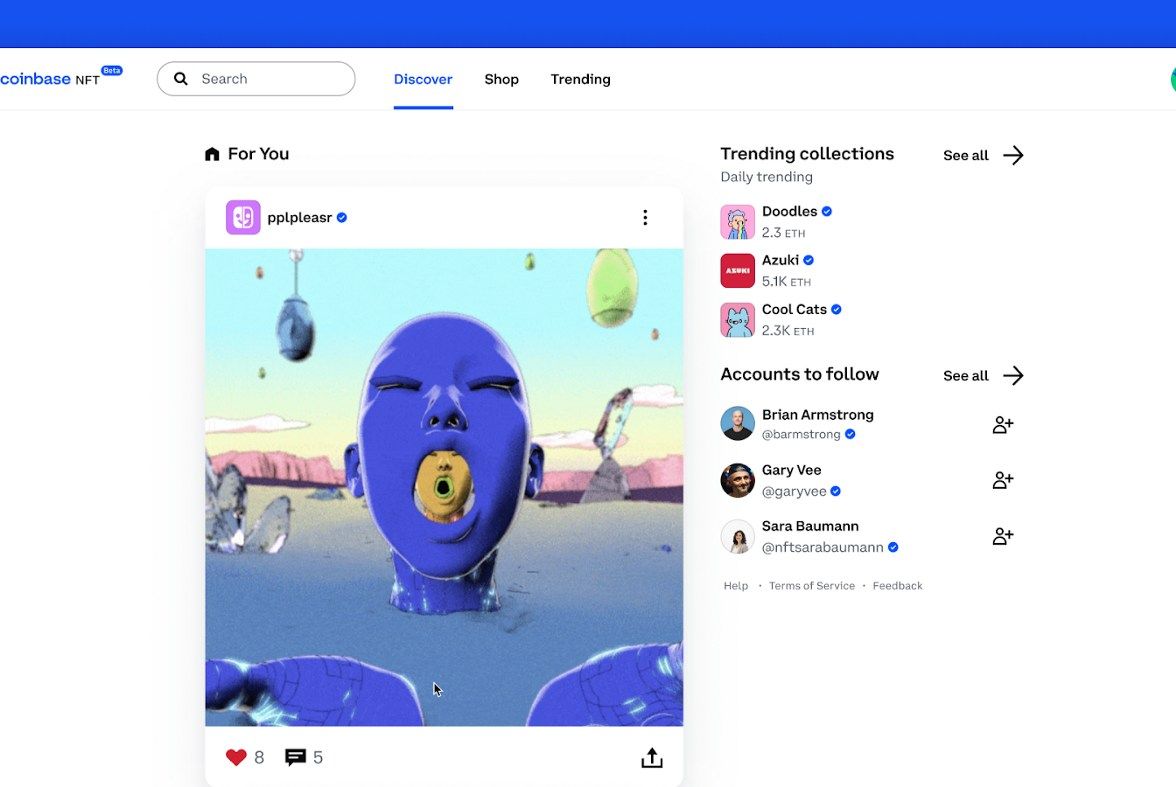This screenshot has height=787, width=1176.
Task: Open the Cool Cats collection icon
Action: coord(738,320)
